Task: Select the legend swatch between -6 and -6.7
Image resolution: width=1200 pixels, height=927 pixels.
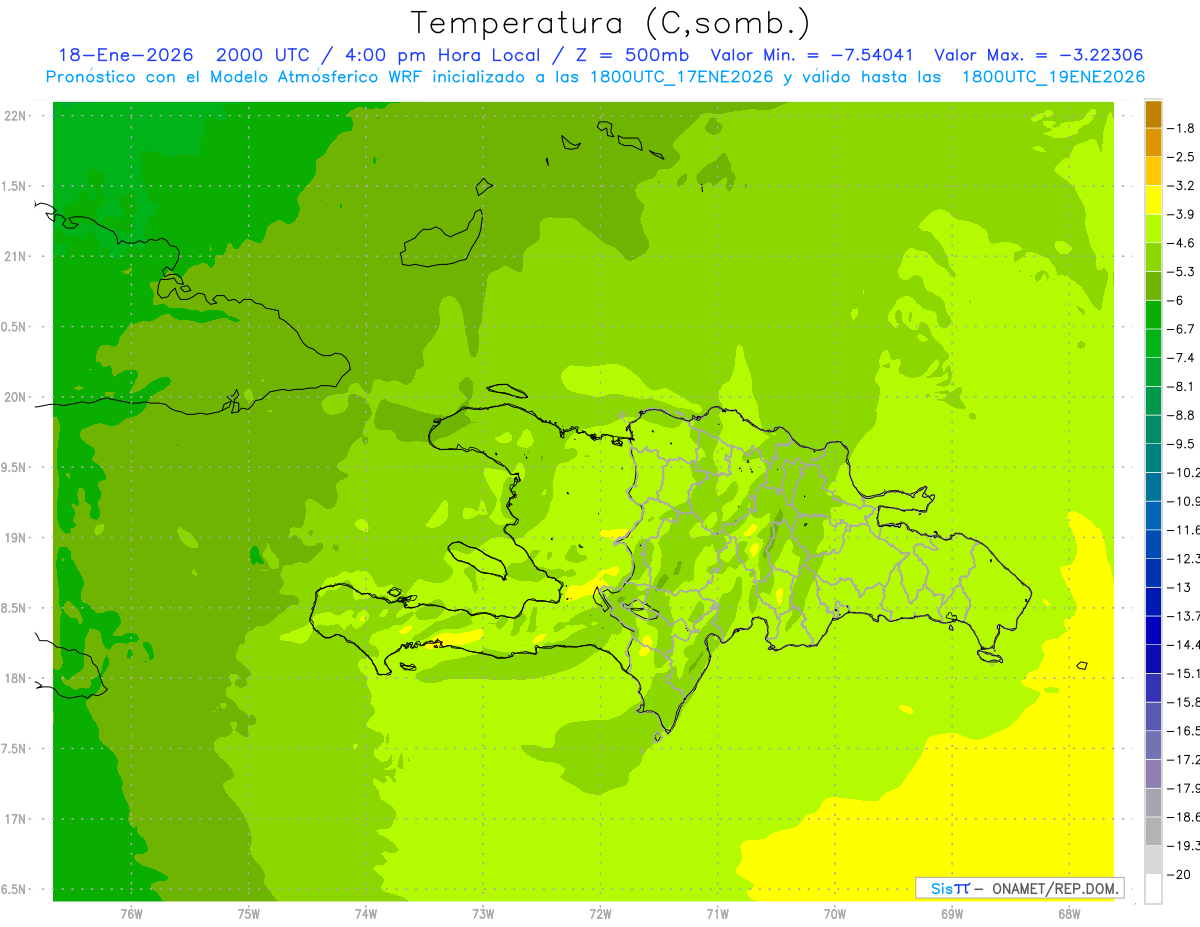Action: coord(1153,315)
